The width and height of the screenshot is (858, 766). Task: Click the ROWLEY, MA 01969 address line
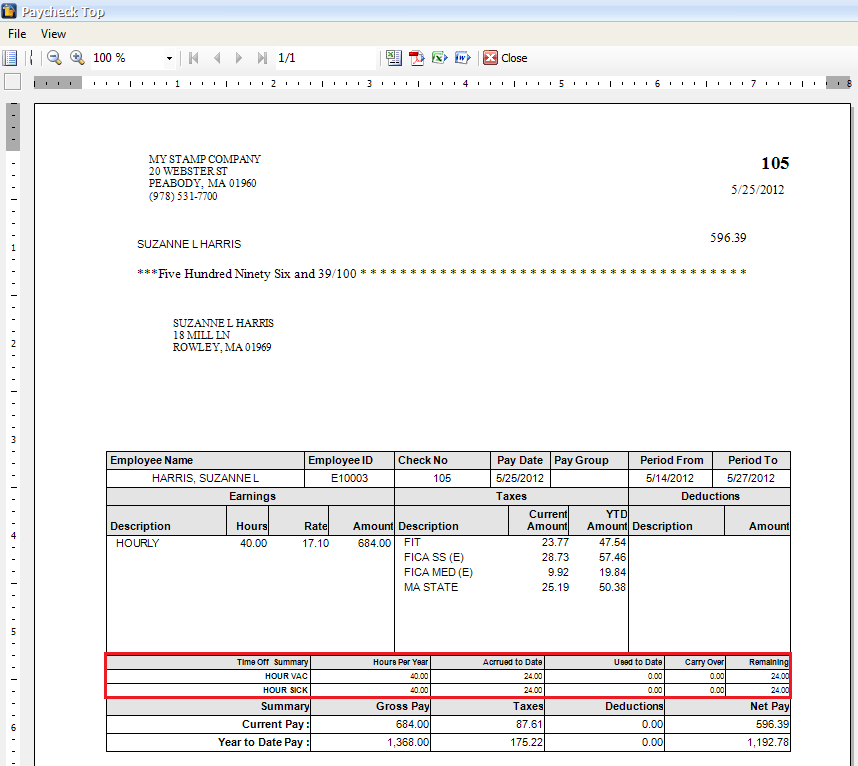tap(222, 347)
